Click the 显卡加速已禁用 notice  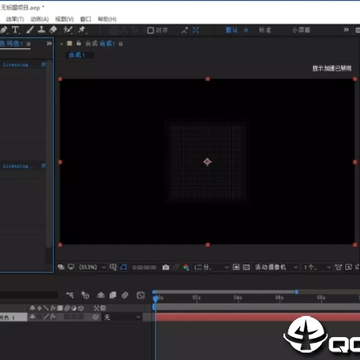[x=332, y=69]
